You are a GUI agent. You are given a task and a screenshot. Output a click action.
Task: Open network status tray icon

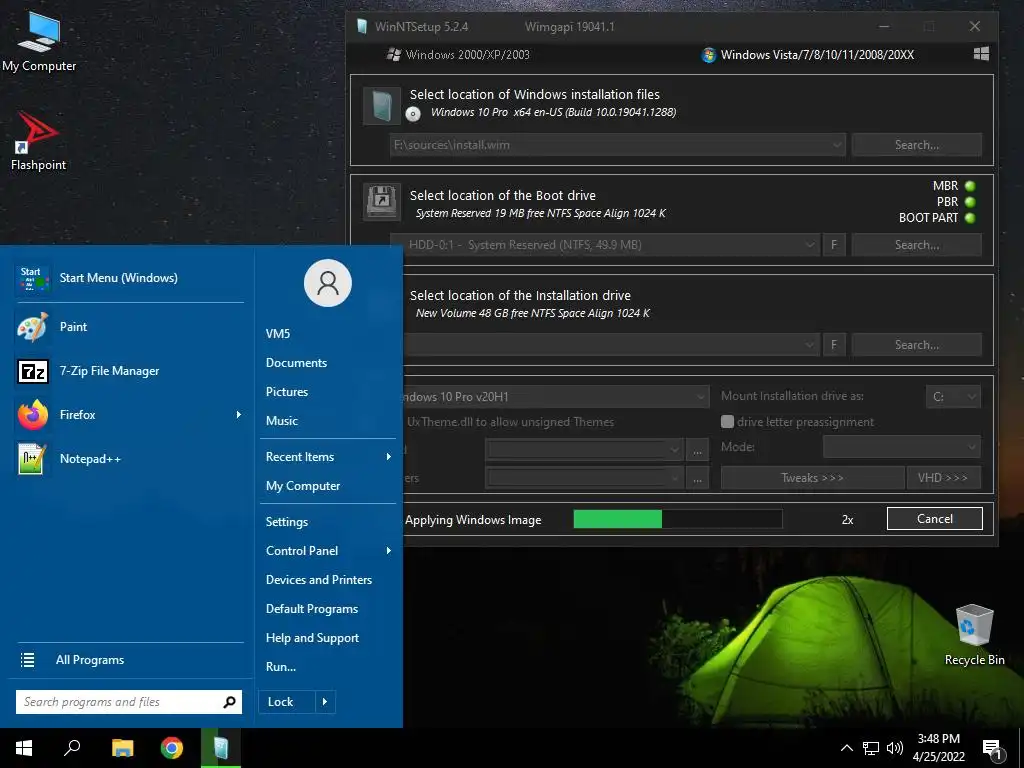[x=871, y=748]
